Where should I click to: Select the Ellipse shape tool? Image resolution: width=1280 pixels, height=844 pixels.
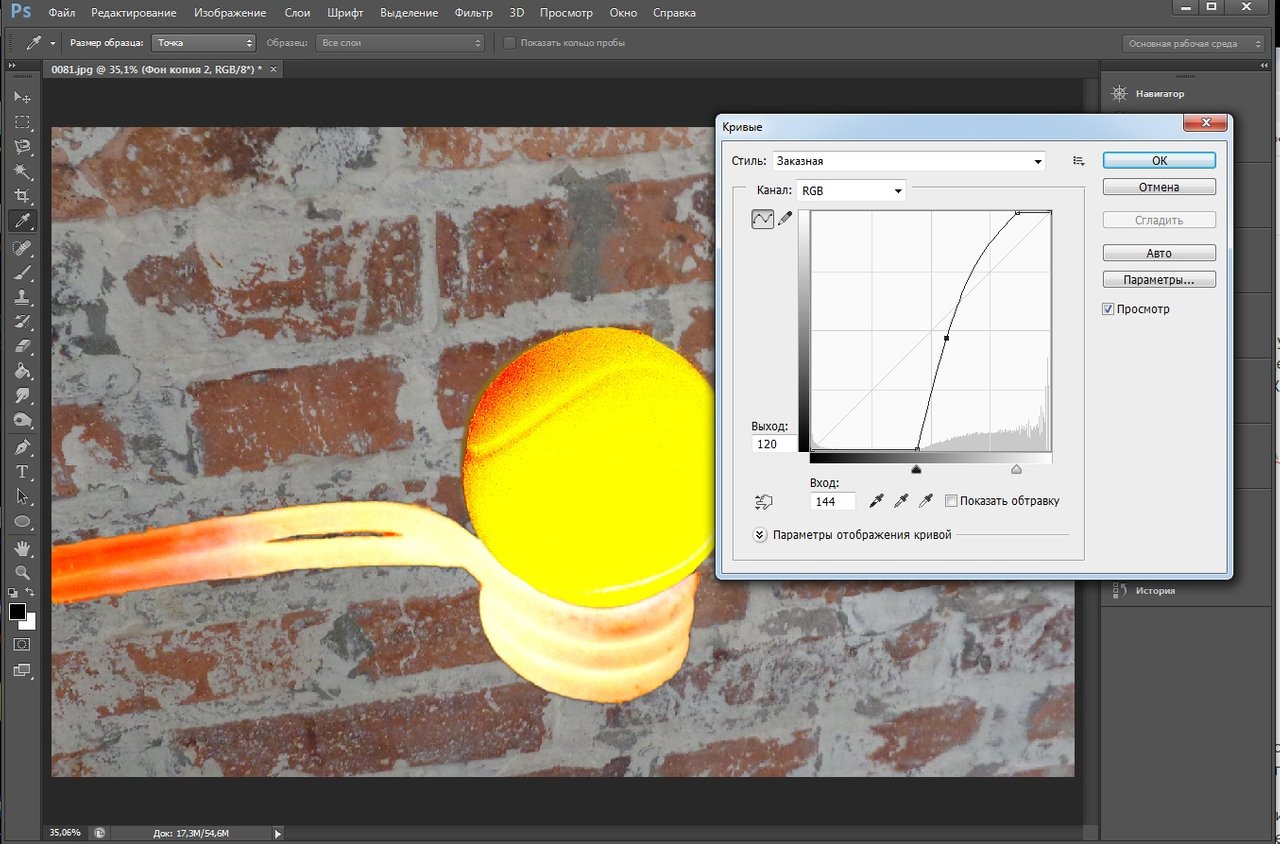22,522
